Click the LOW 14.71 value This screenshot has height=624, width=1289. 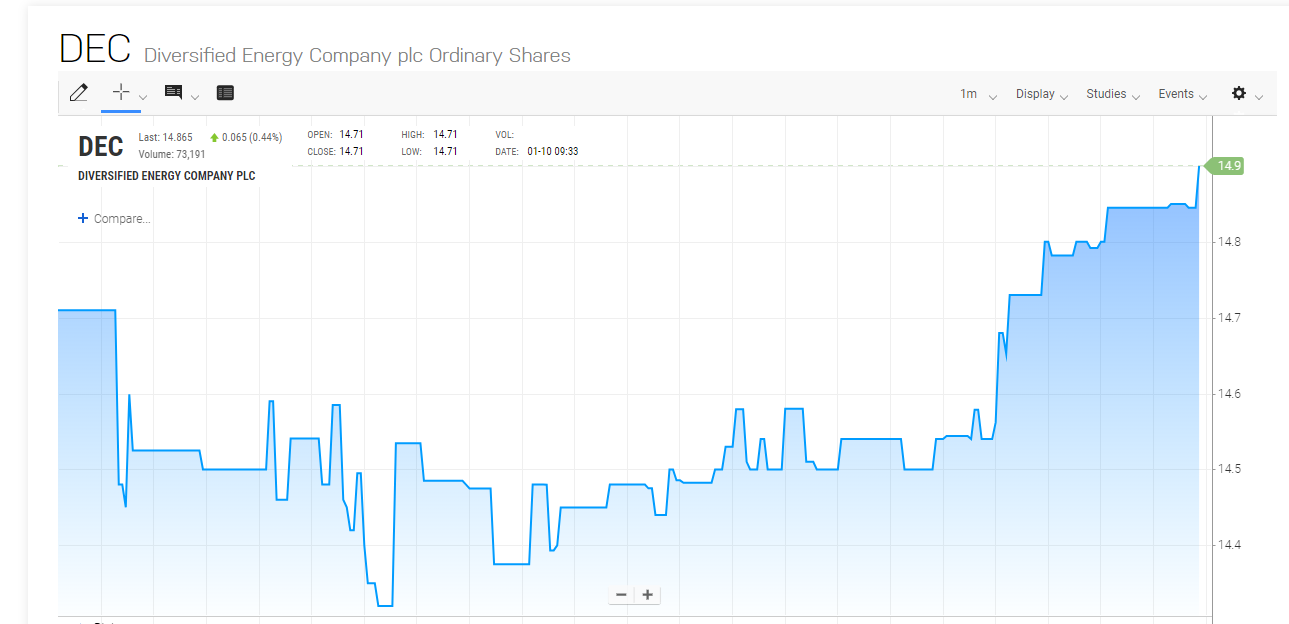(445, 152)
